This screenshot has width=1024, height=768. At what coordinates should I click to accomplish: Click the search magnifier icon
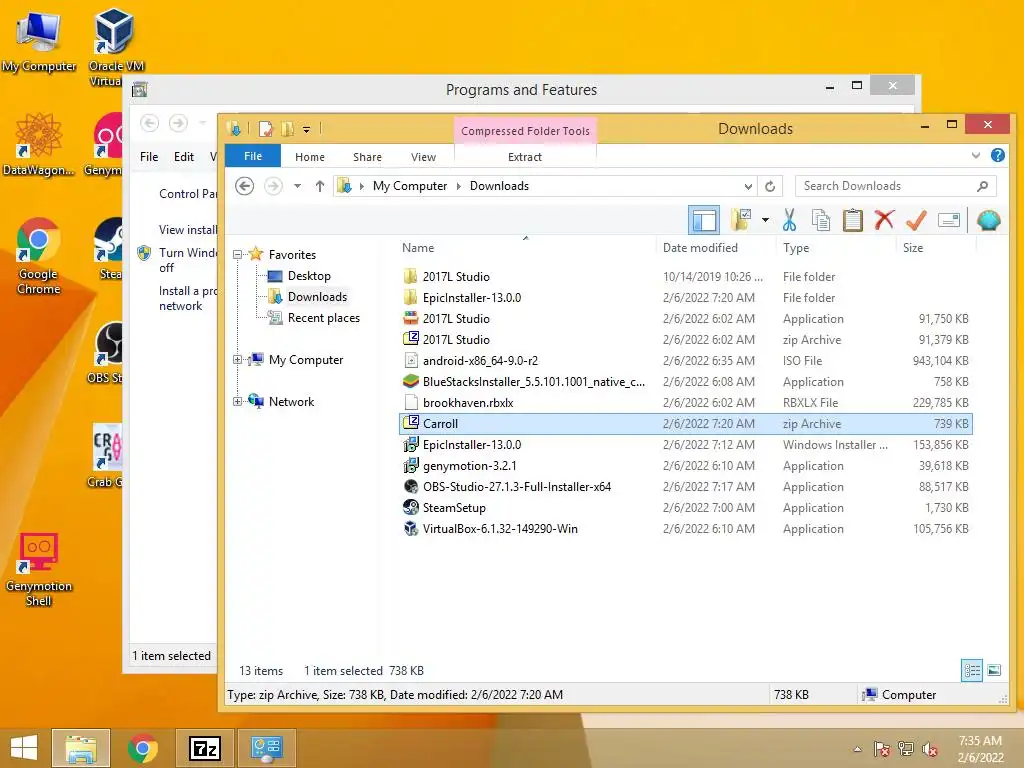(x=982, y=186)
